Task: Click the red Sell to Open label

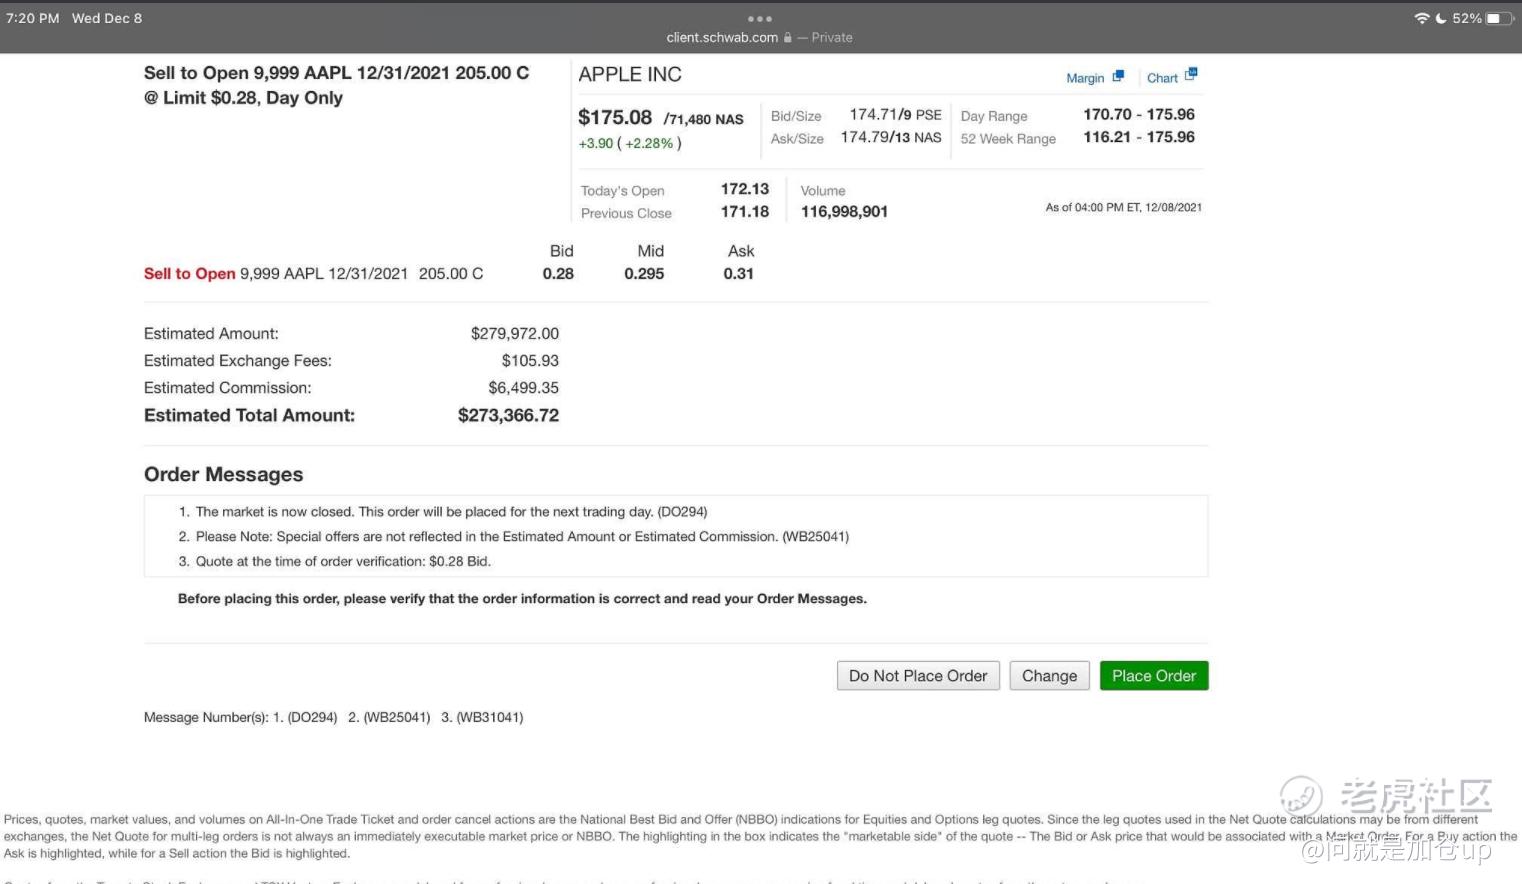Action: pyautogui.click(x=190, y=274)
